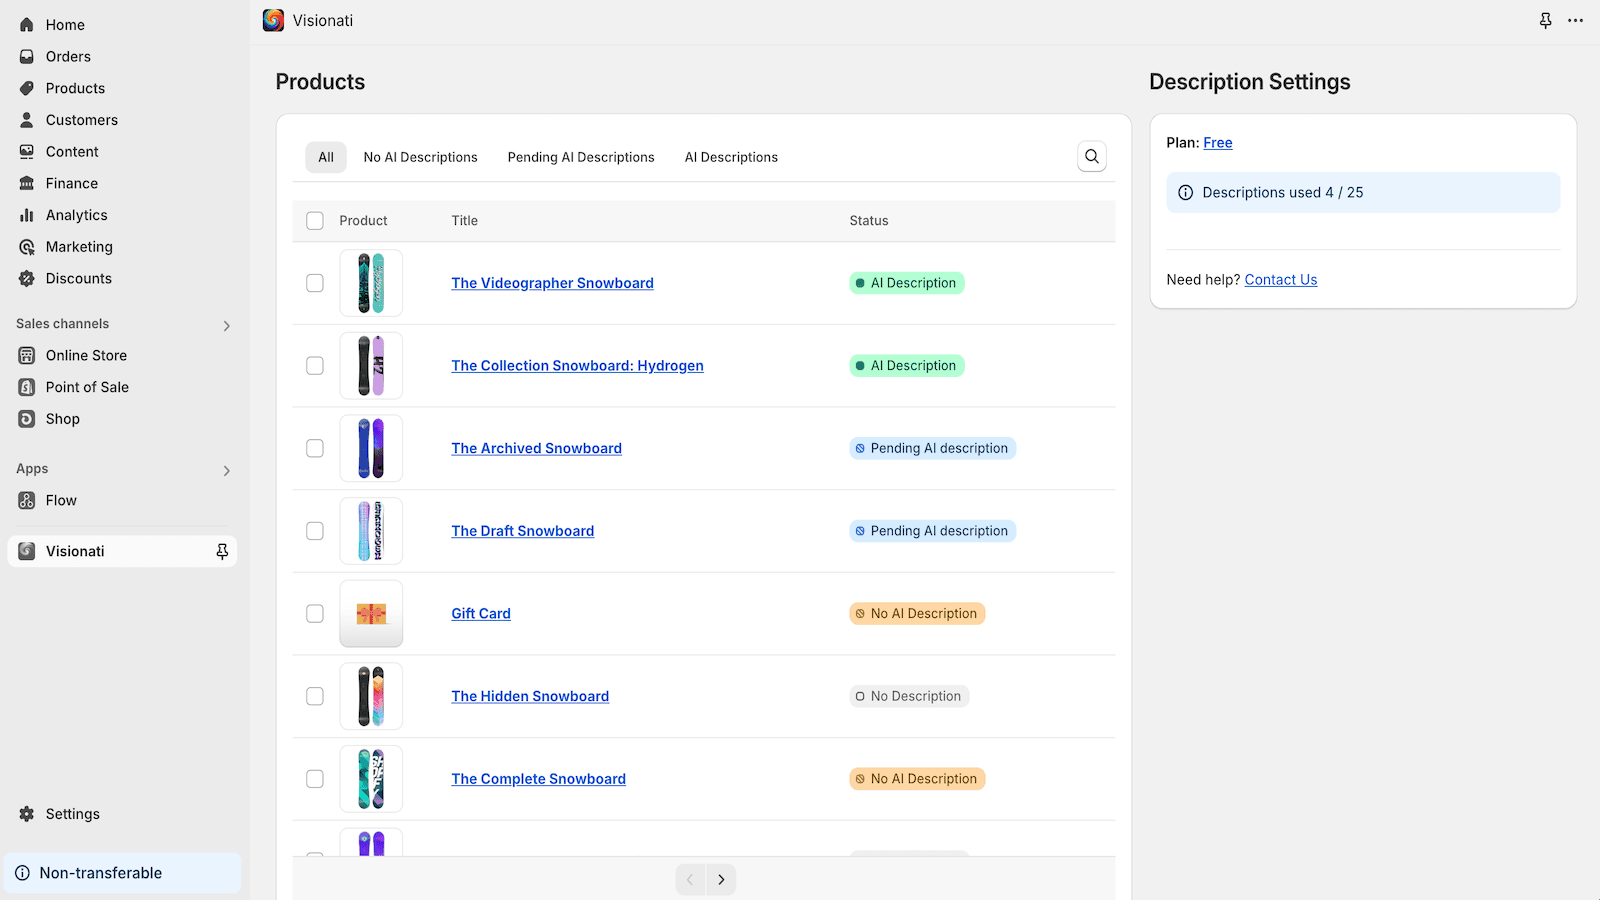This screenshot has width=1600, height=900.
Task: Expand the Sales channels section
Action: coord(226,325)
